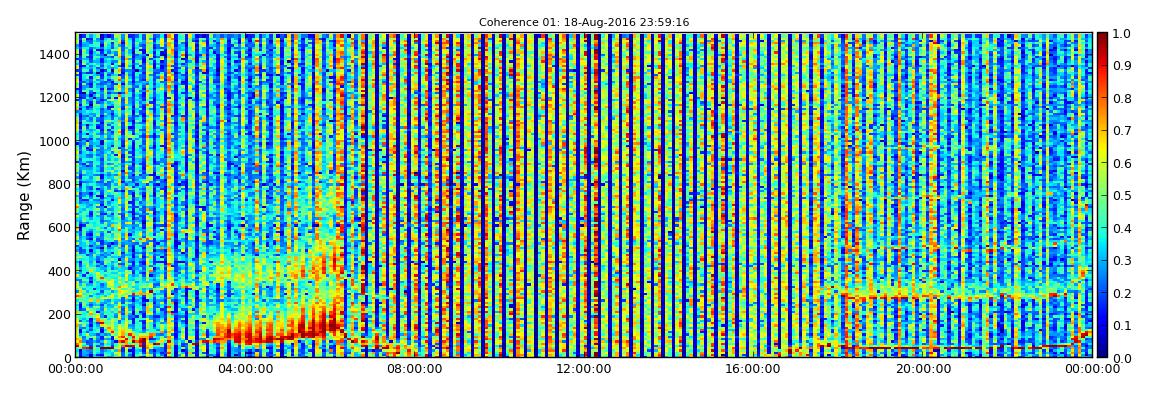This screenshot has width=1150, height=407.
Task: Click the 0.9 colorbar label
Action: (1121, 66)
